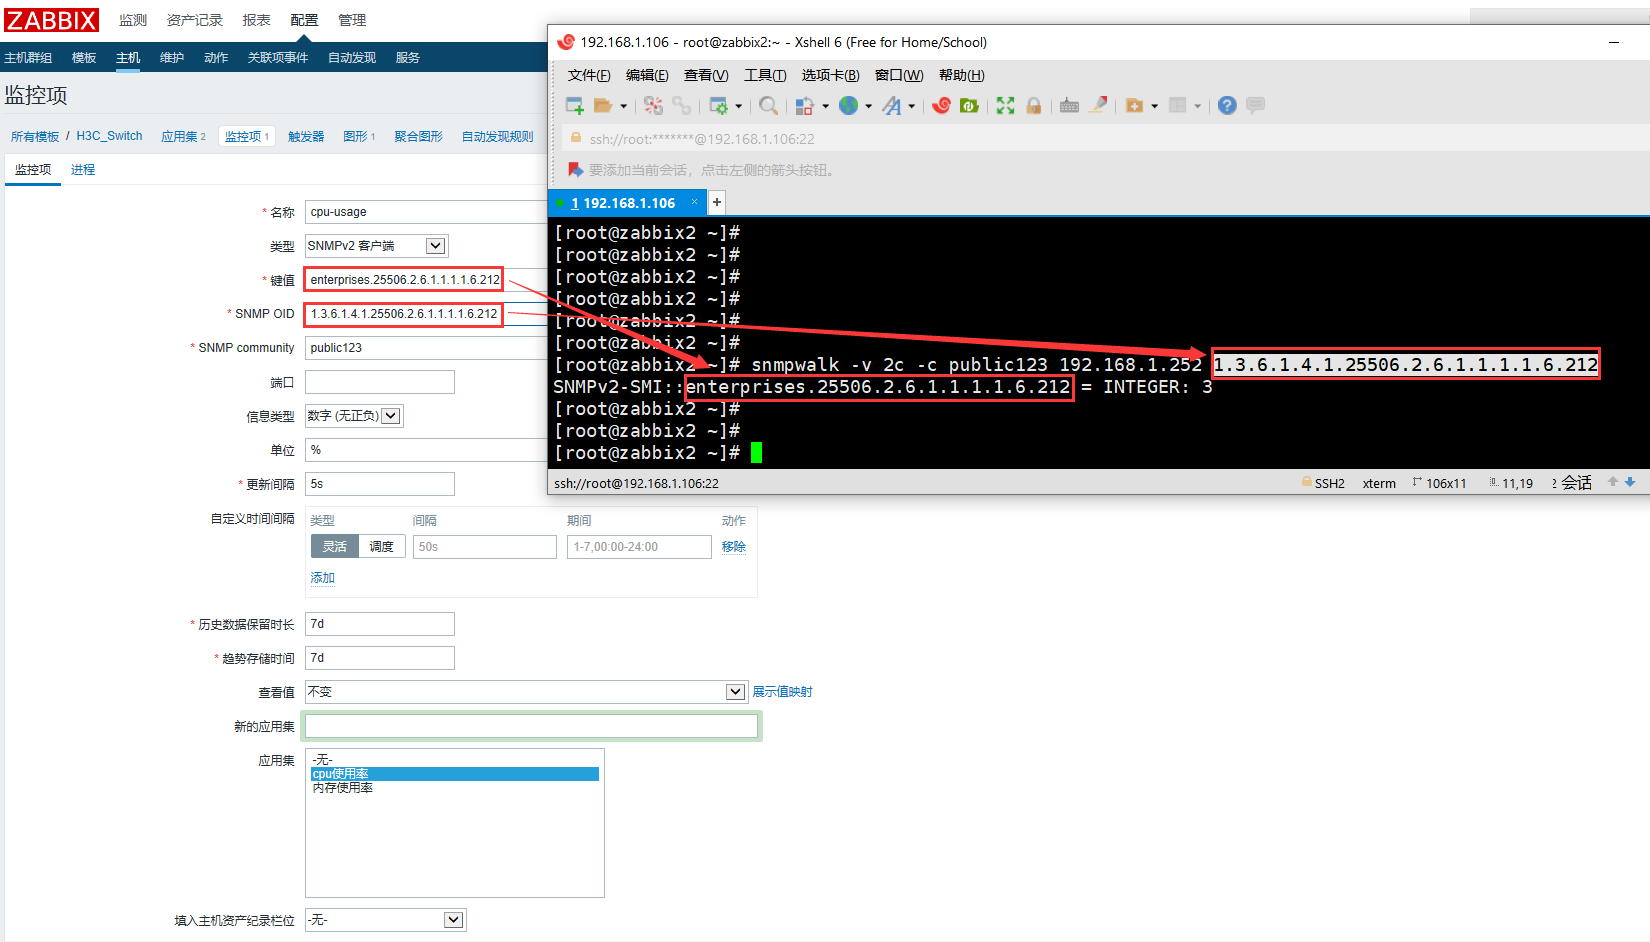Open the 信息类型 数字 dropdown
This screenshot has height=942, width=1650.
354,416
